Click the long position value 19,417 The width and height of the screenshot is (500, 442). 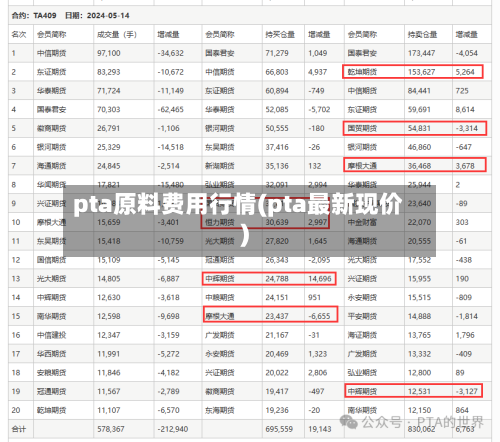tap(277, 391)
